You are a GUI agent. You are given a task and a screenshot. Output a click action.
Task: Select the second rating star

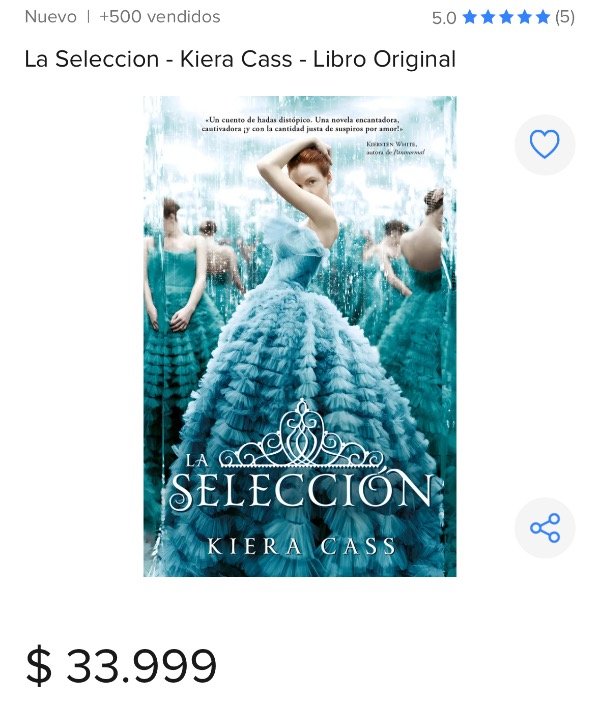click(x=488, y=18)
